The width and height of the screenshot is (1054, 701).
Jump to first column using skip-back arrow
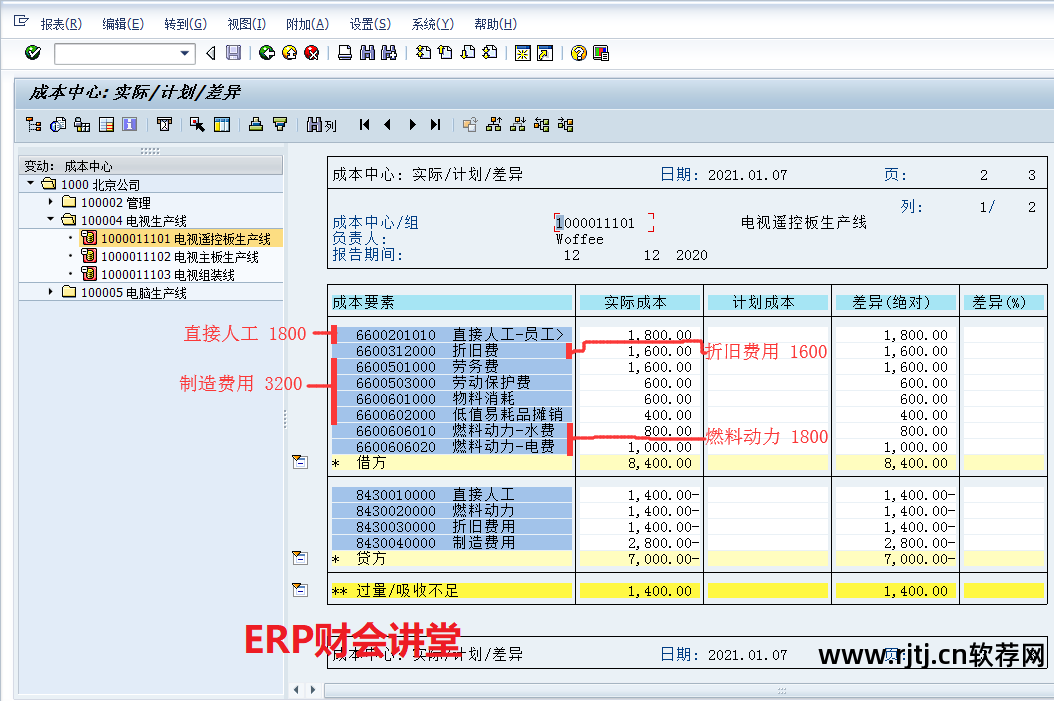364,124
